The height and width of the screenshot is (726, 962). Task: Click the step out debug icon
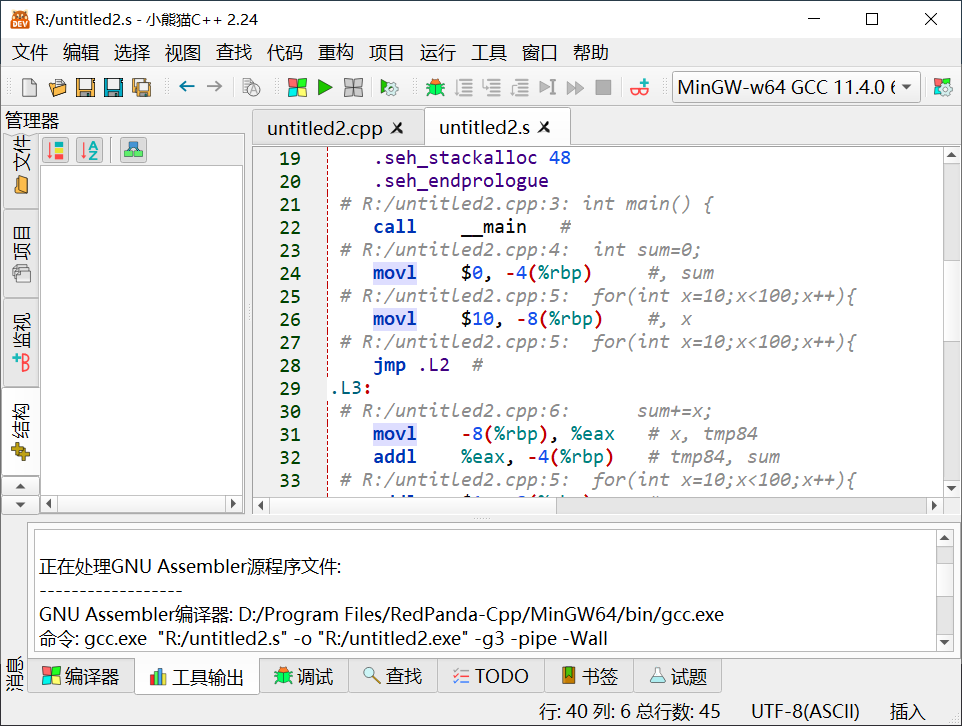tap(520, 88)
